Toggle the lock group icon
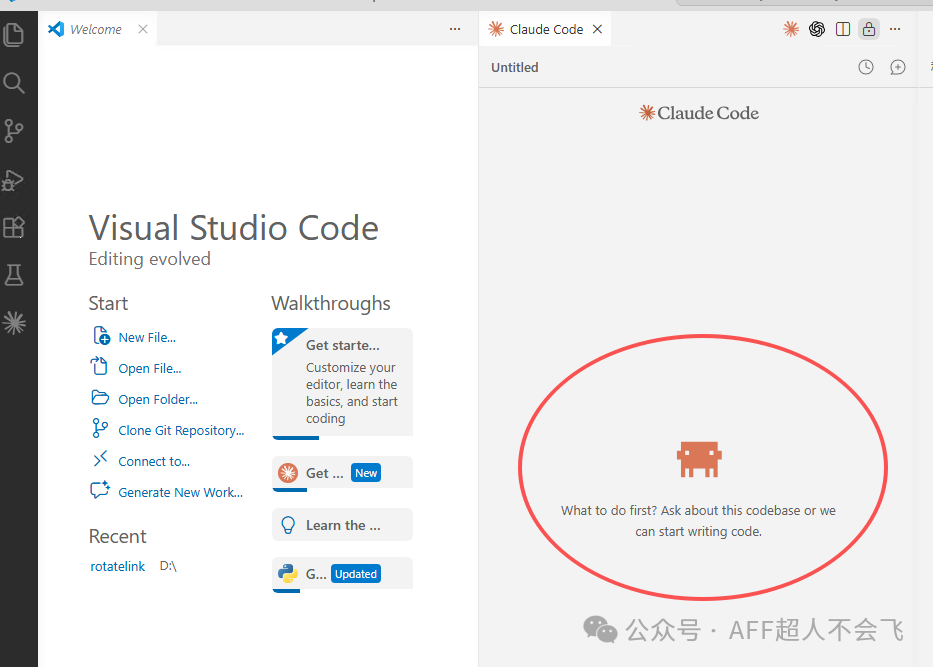The image size is (933, 667). (869, 29)
